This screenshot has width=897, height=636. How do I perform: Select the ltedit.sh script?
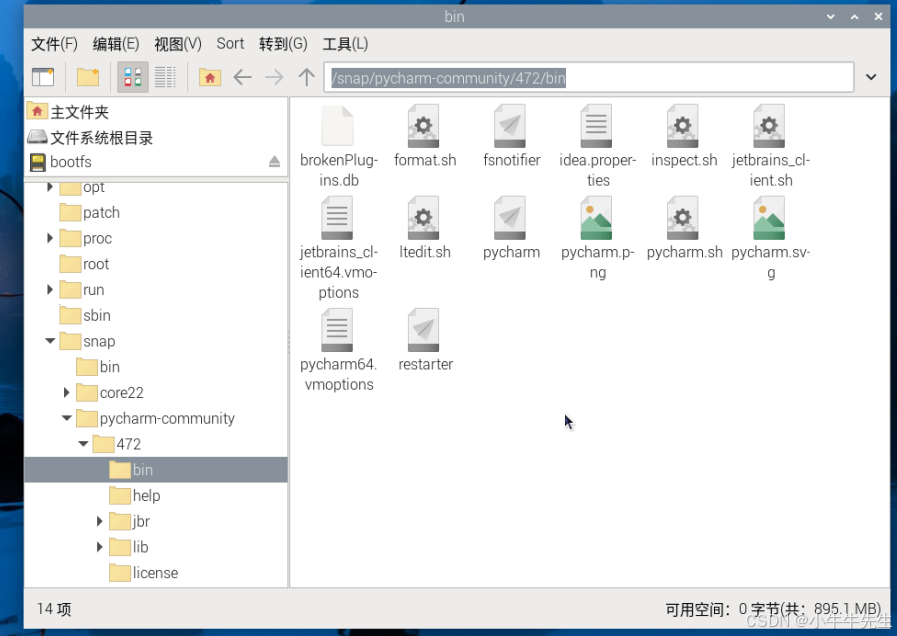[424, 229]
